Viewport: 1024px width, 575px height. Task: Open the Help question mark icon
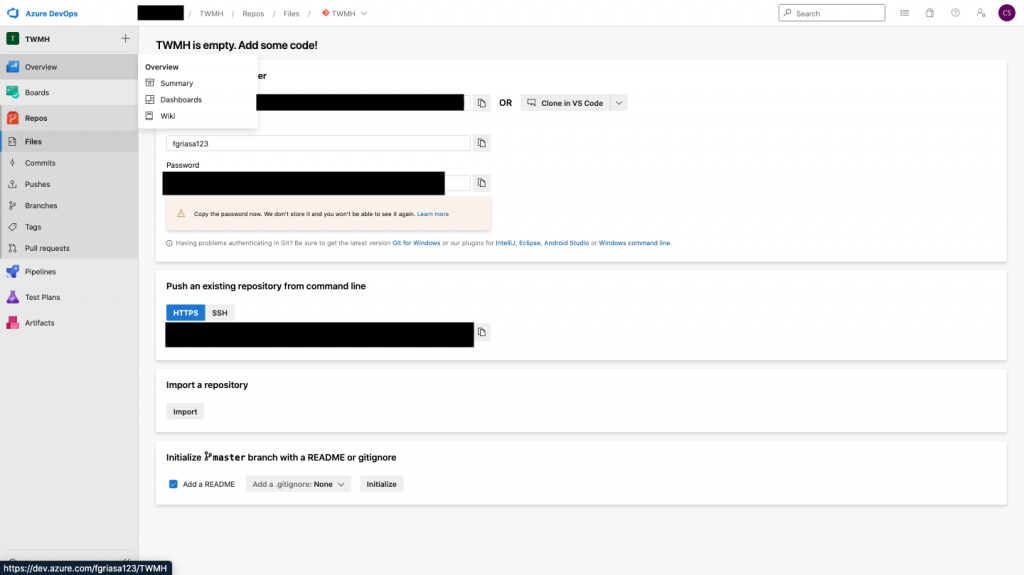tap(955, 13)
